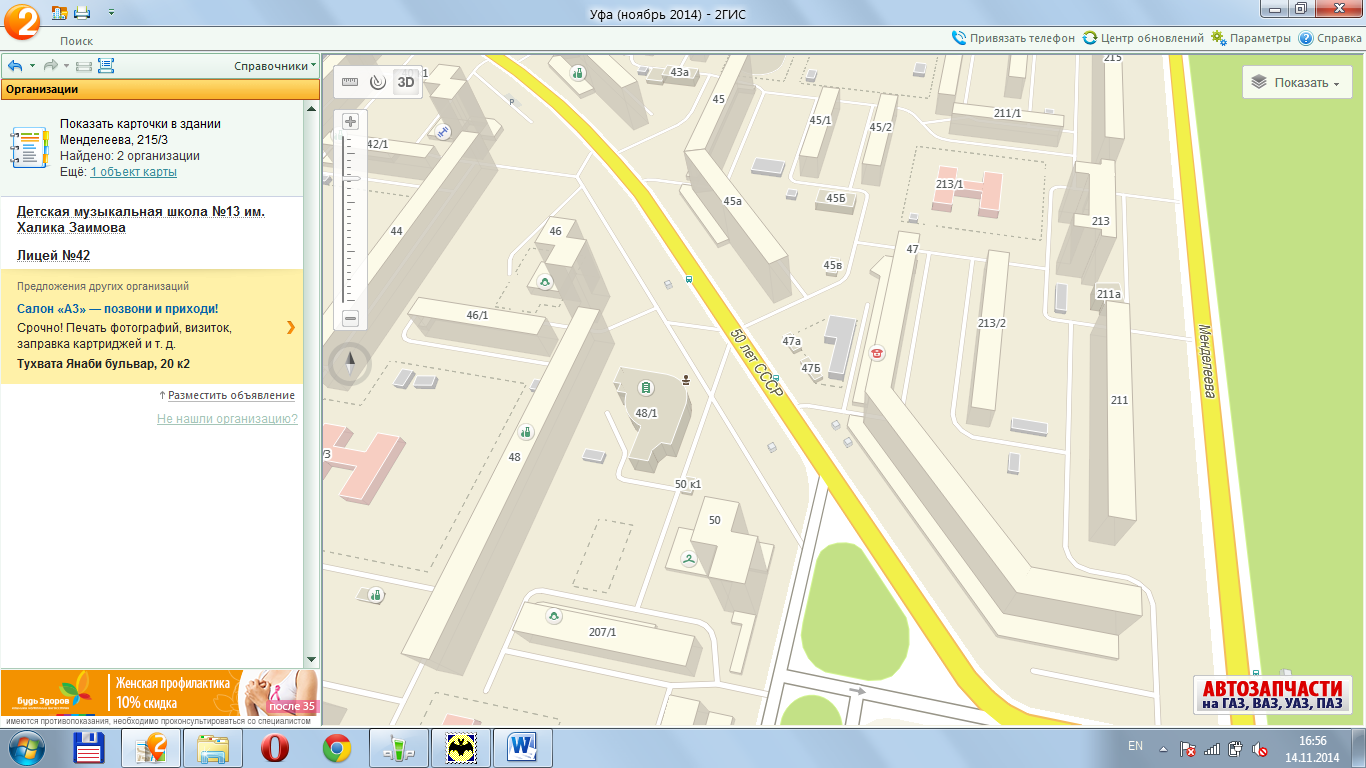Screen dimensions: 1366x768
Task: Open Салон «А3» advertisement link
Action: pyautogui.click(x=117, y=309)
